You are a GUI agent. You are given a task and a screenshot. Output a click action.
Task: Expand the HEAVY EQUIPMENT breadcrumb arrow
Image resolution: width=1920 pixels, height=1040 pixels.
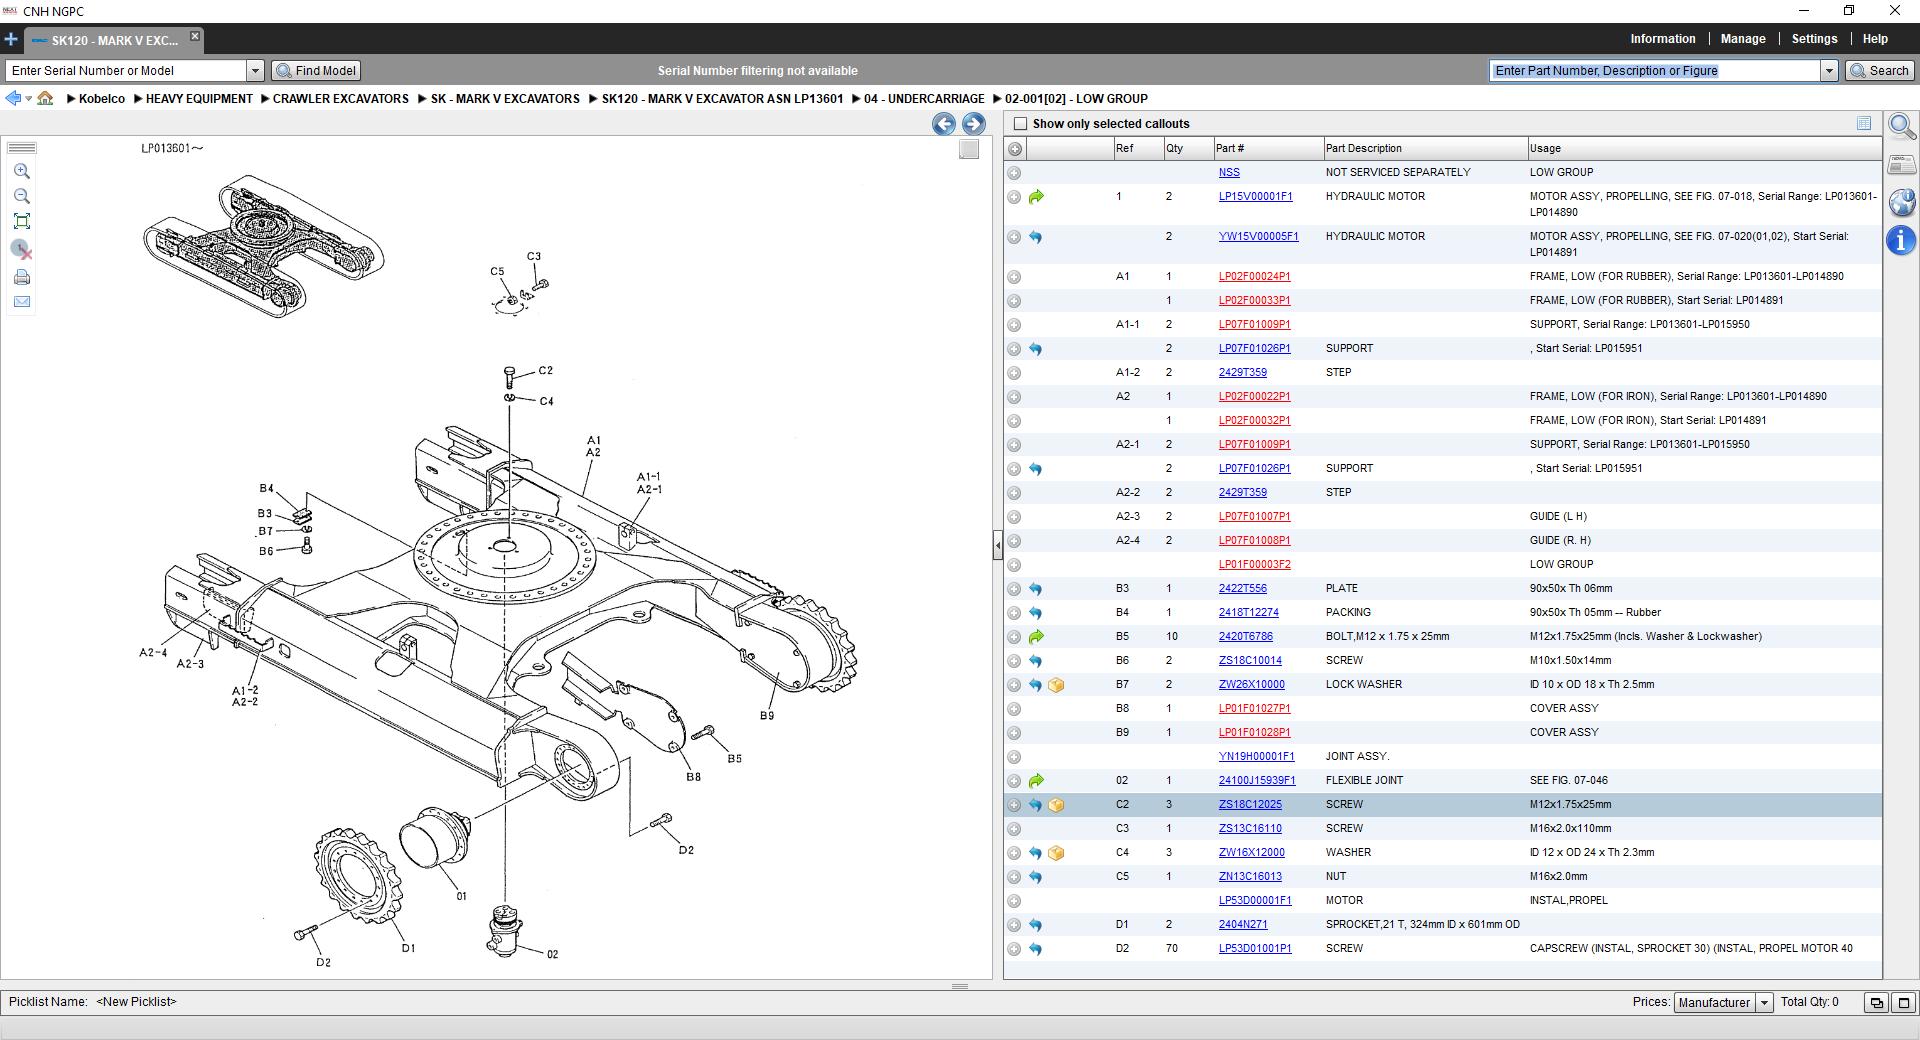point(138,99)
